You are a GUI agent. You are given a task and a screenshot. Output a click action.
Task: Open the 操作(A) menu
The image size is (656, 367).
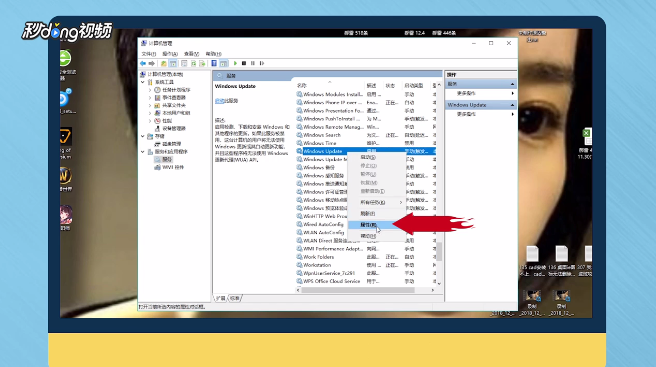point(170,54)
